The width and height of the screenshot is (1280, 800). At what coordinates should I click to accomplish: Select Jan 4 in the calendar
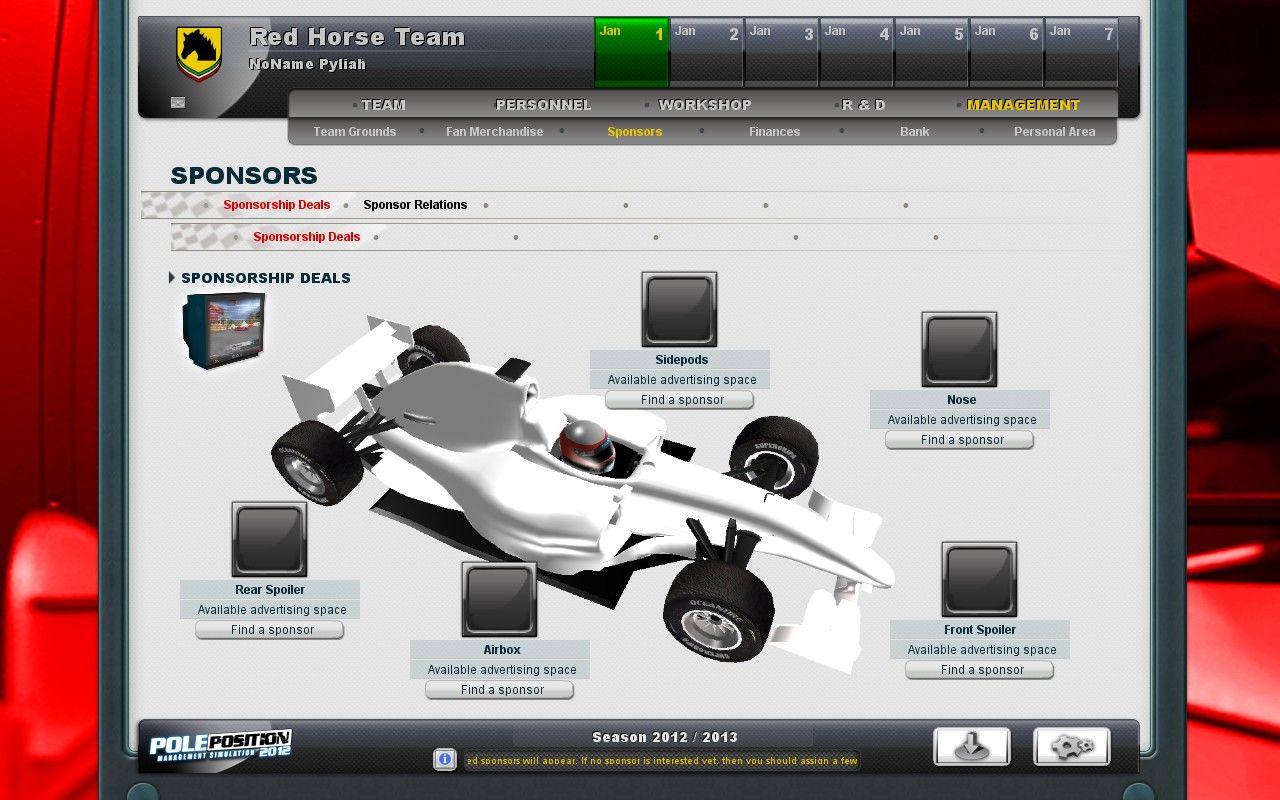click(x=856, y=52)
